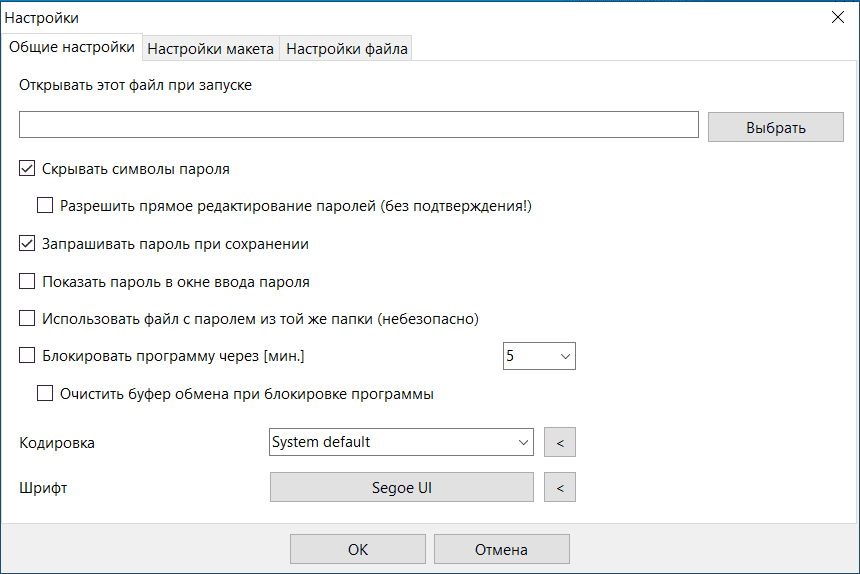
Task: Check Использовать файл с паролем из той же папки
Action: [27, 319]
